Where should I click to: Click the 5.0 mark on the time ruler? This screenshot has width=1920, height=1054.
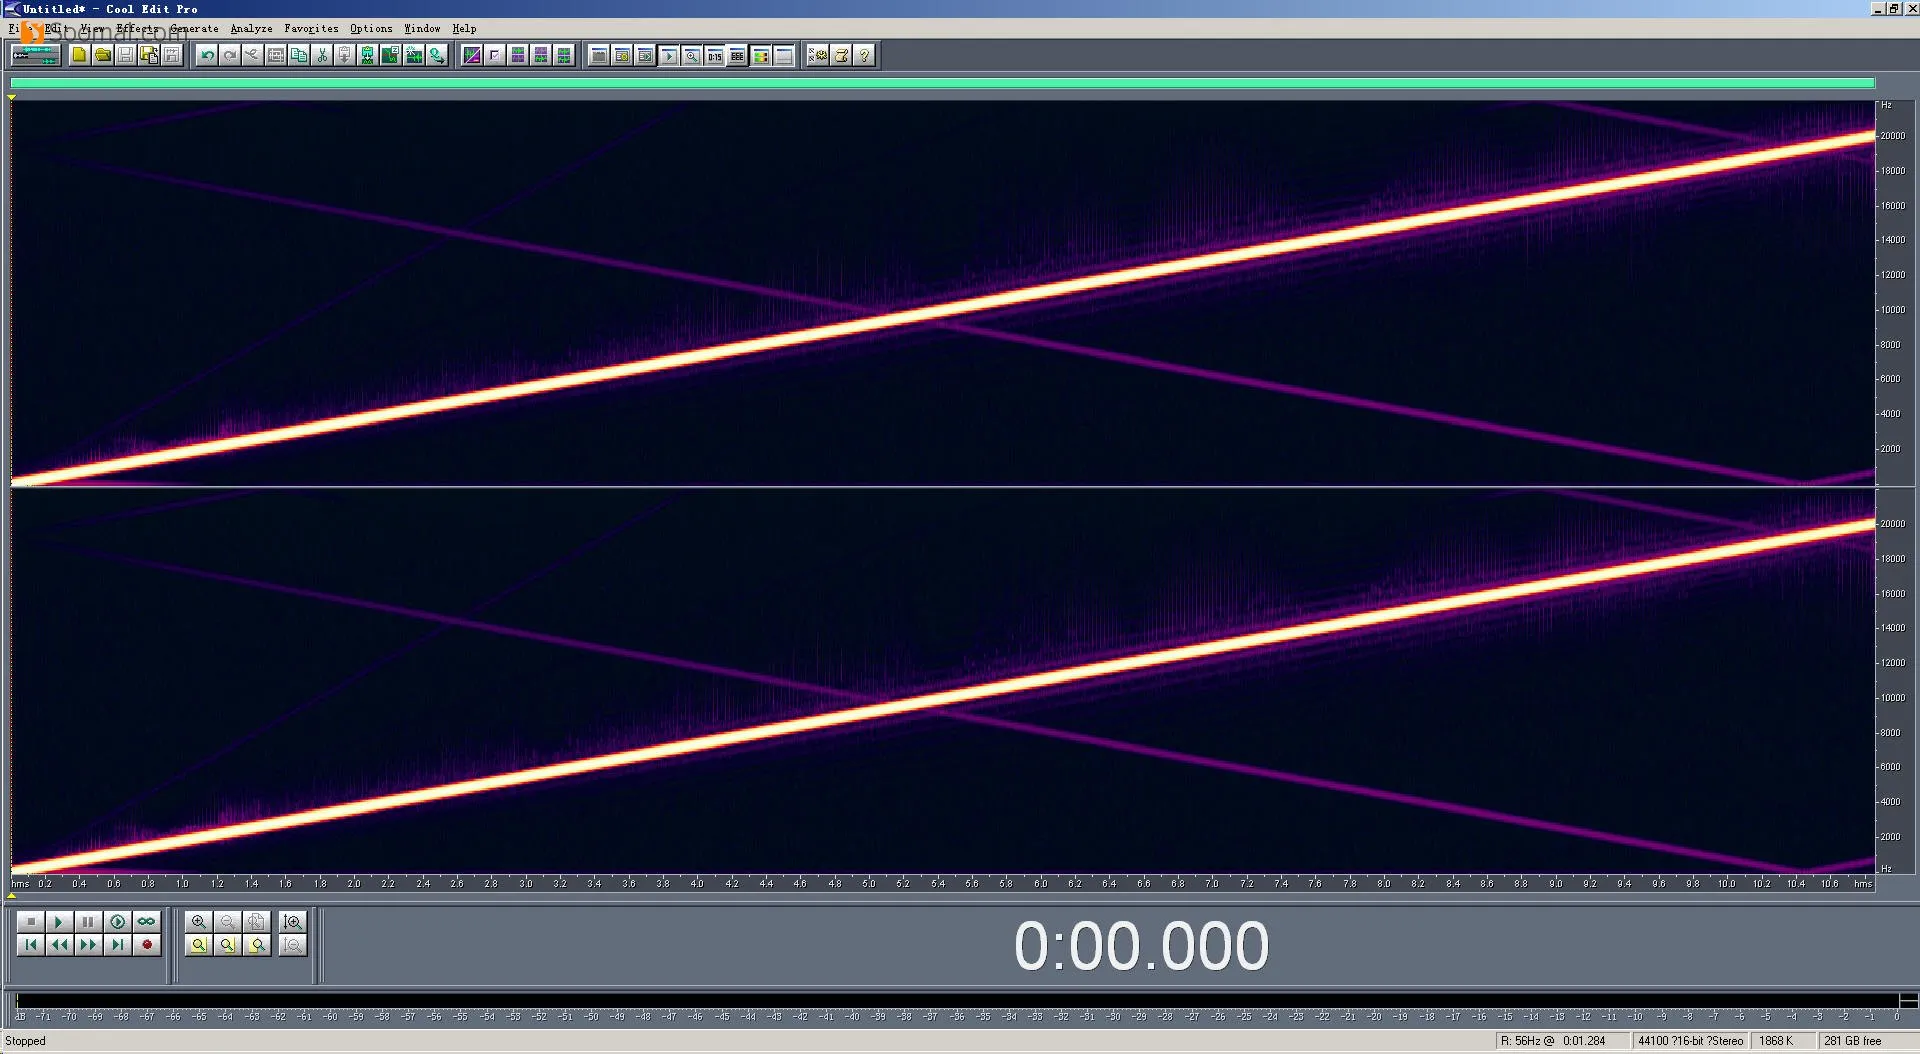pos(868,884)
